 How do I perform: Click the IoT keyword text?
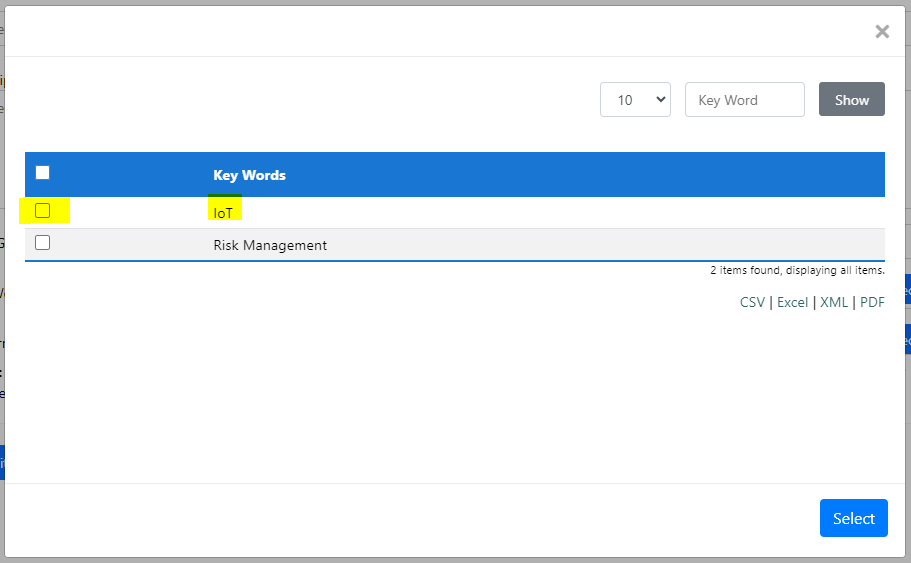(223, 213)
